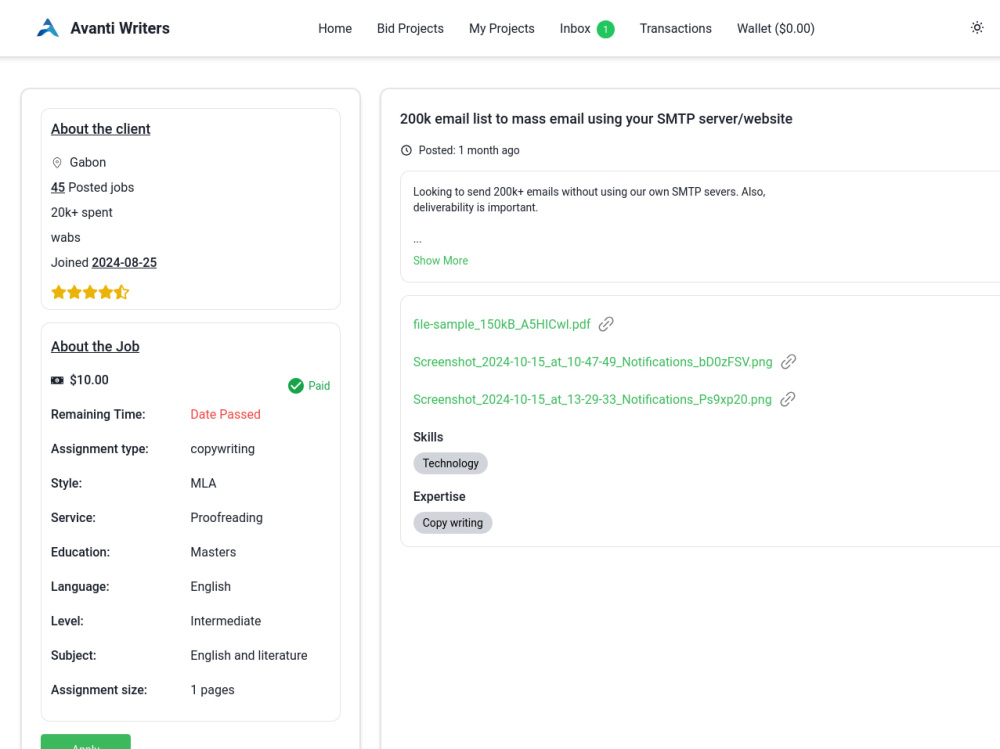Click the Skills section label
The image size is (1000, 749).
(x=428, y=437)
